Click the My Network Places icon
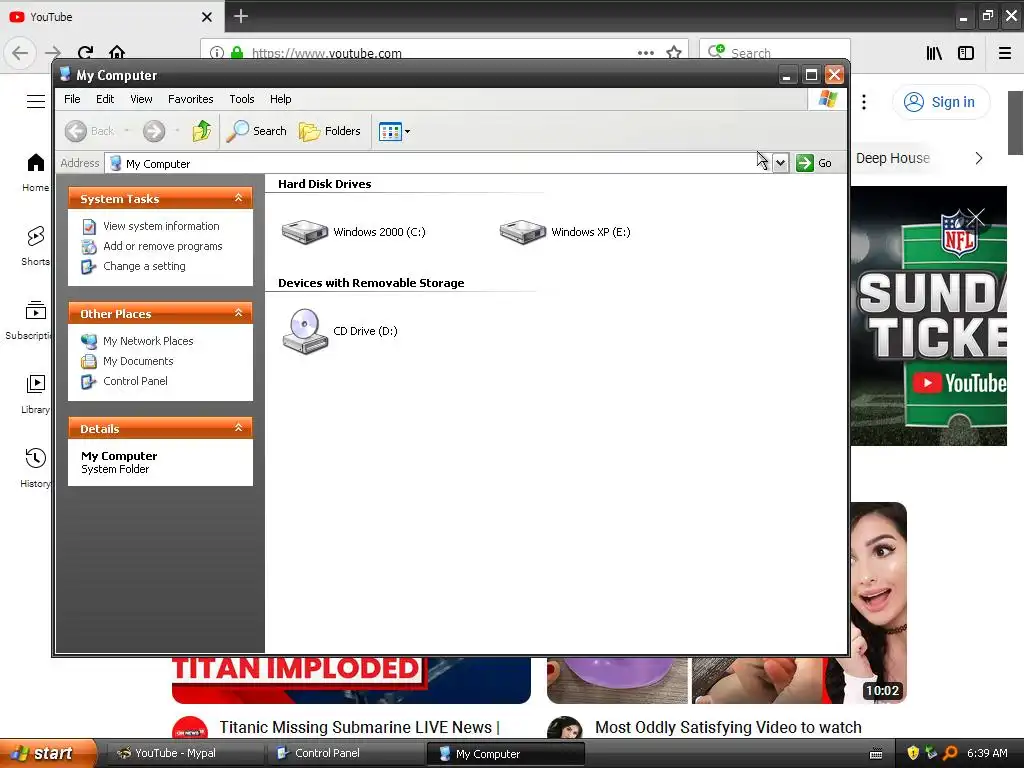 pos(89,341)
